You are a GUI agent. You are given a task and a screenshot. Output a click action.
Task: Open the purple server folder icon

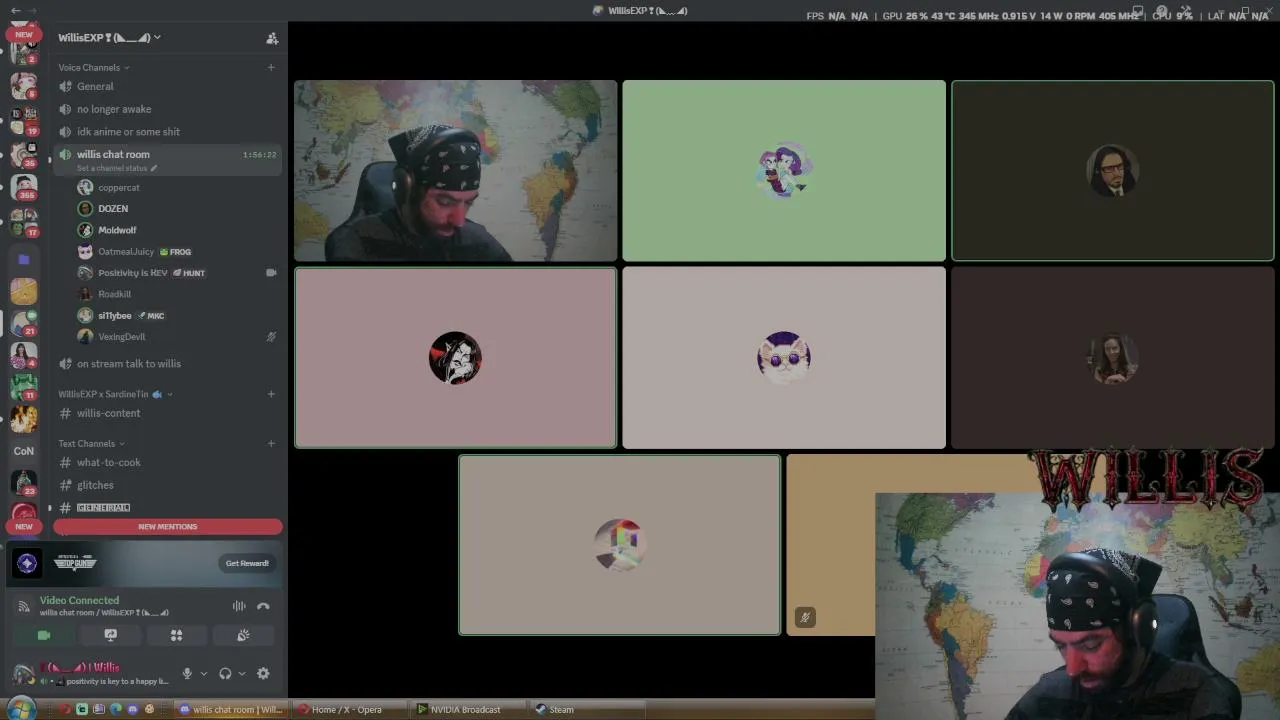tap(24, 259)
